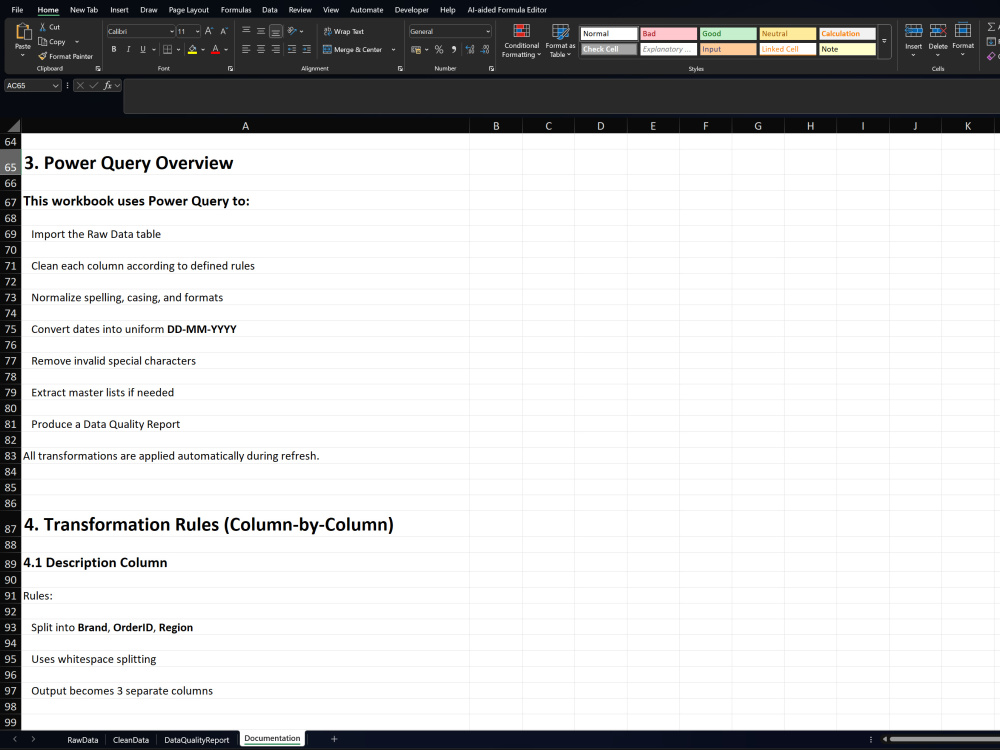Apply yellow fill color to cell

coord(192,49)
